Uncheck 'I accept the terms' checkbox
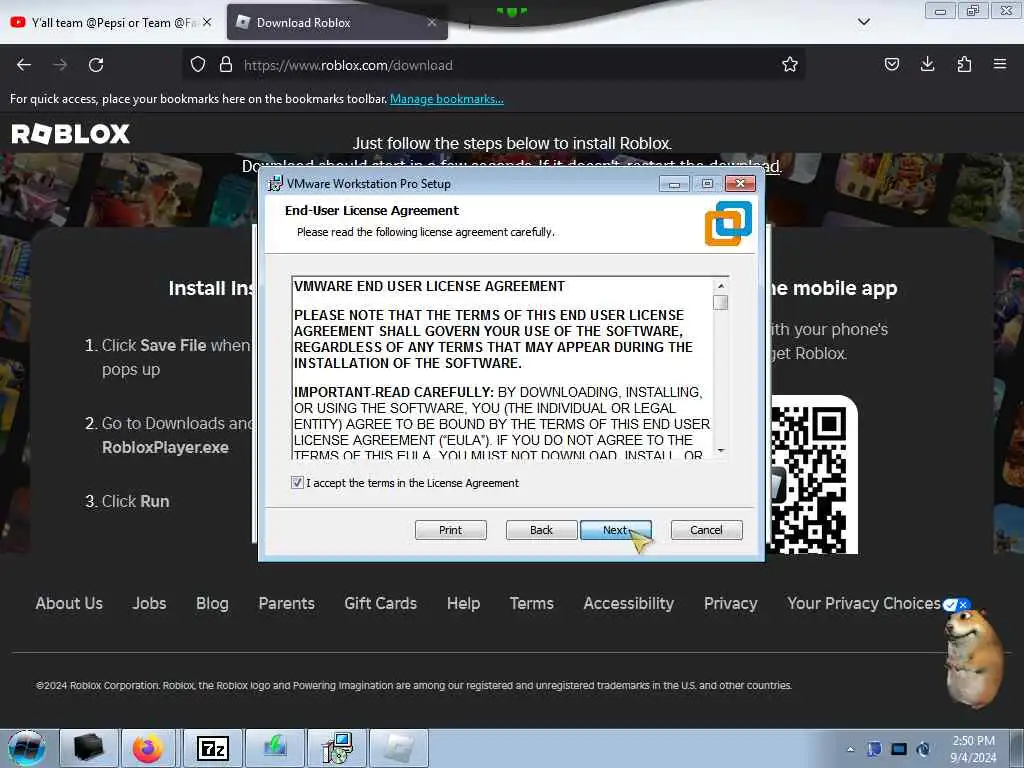The height and width of the screenshot is (768, 1024). pyautogui.click(x=297, y=483)
